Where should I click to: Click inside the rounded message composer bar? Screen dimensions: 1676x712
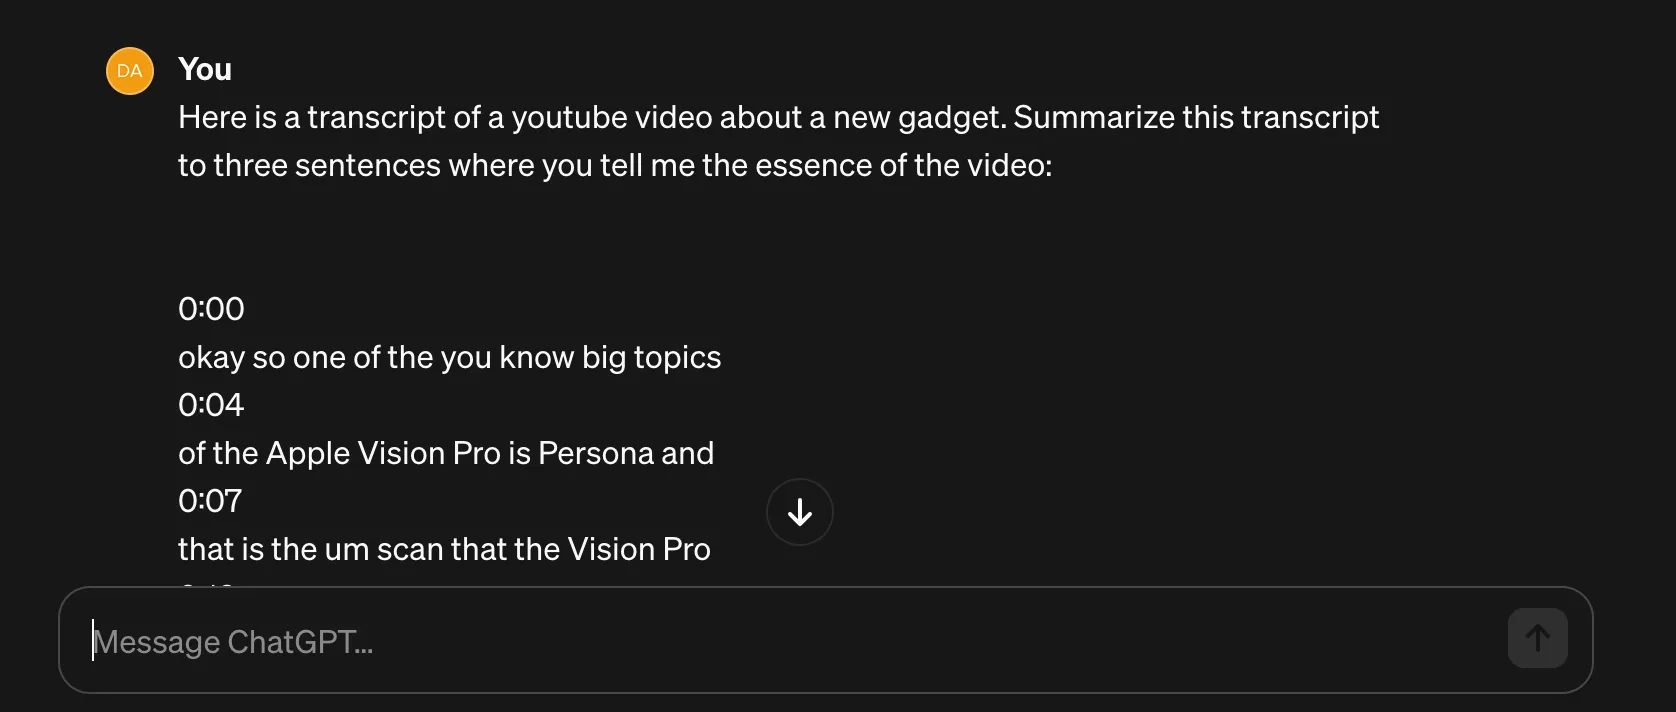700,640
